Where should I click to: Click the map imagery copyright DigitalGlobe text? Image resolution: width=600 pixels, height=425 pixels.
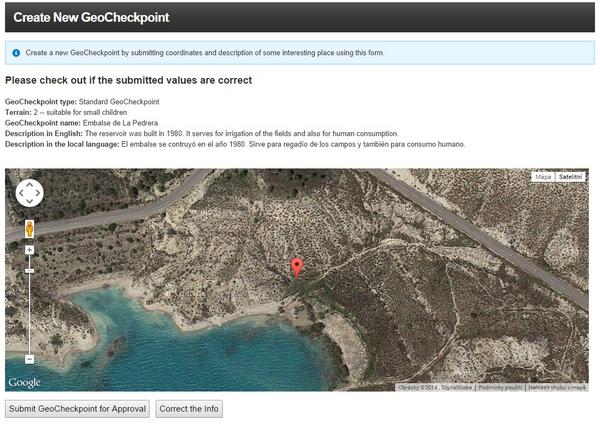[x=435, y=388]
